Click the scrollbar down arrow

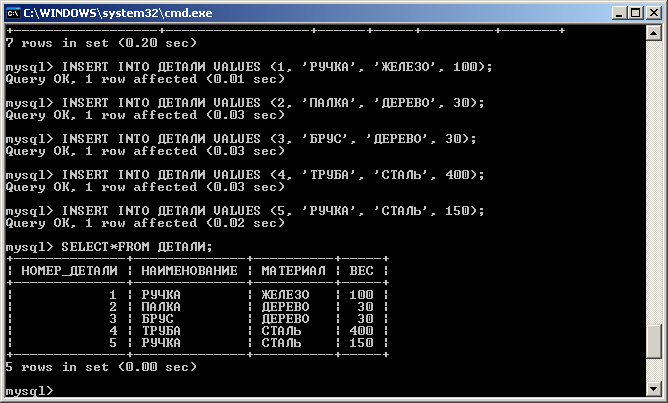click(654, 388)
